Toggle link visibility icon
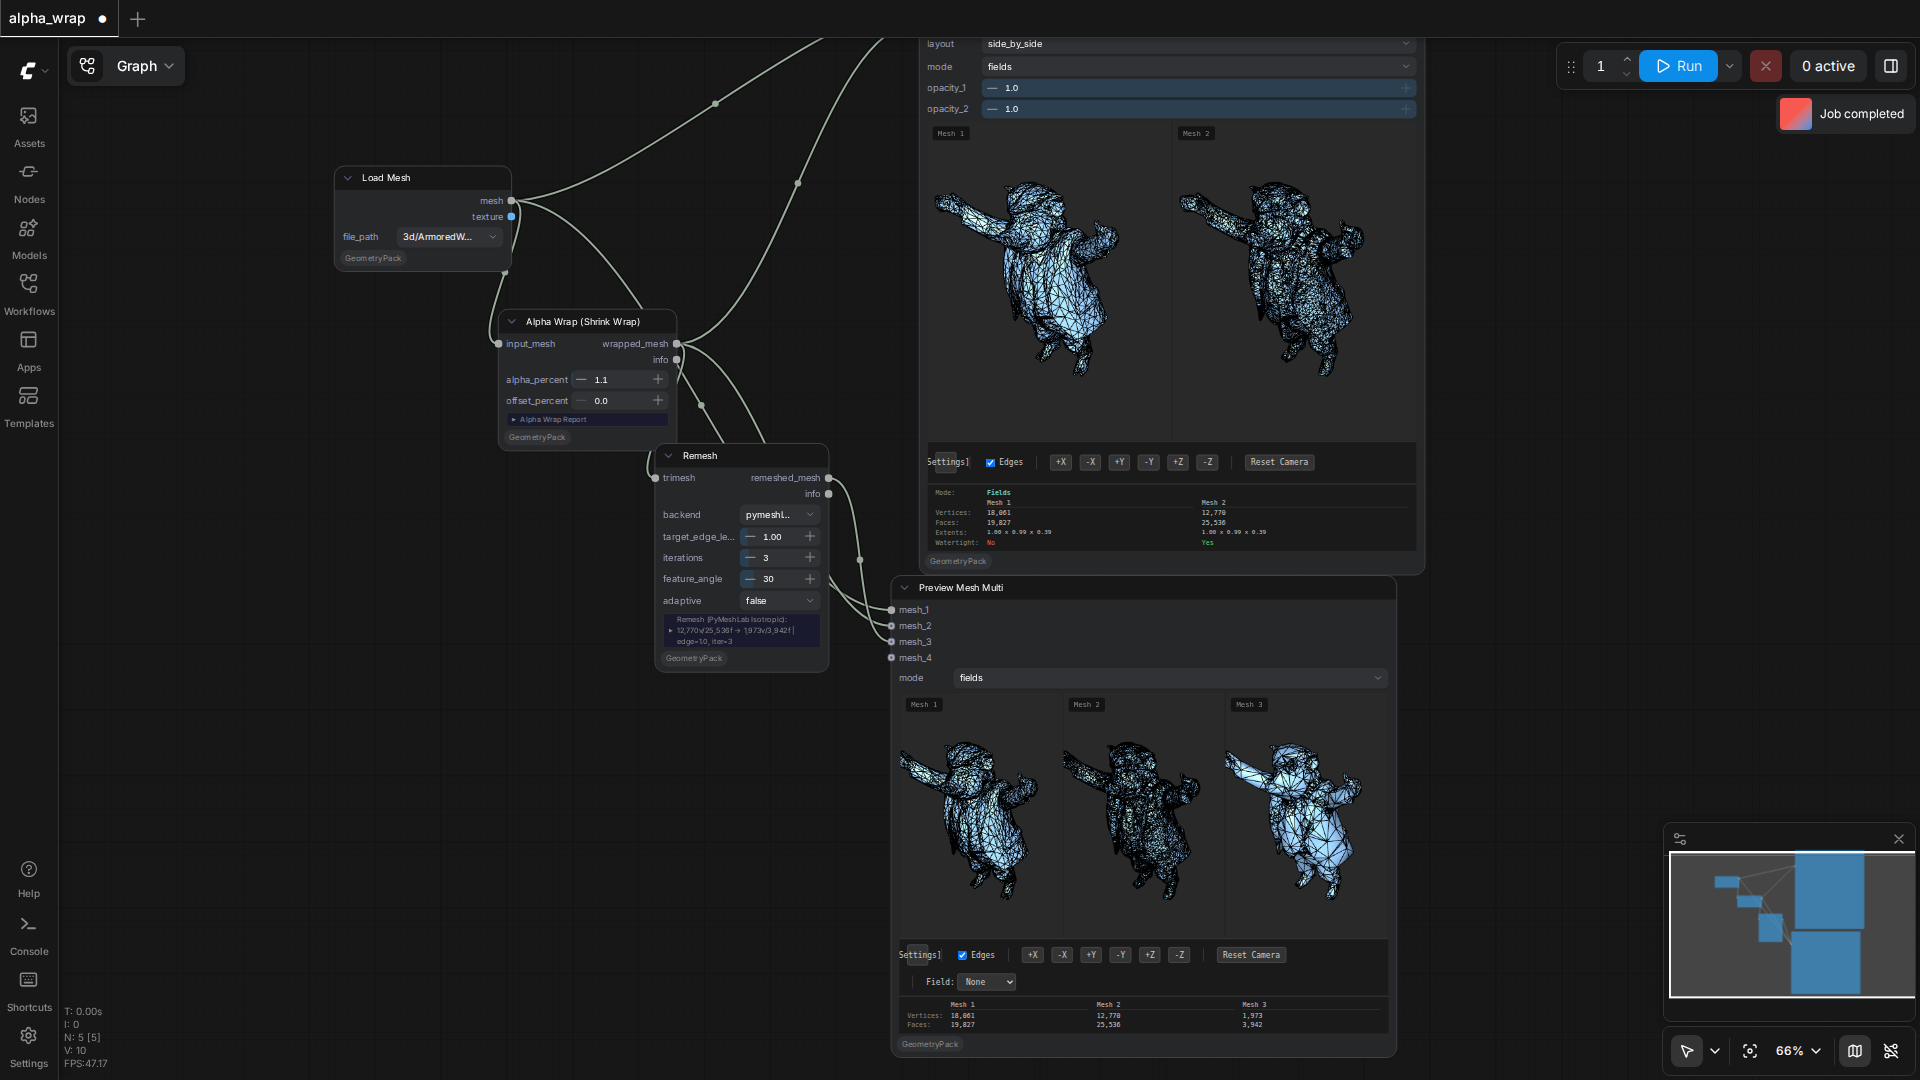 [1891, 1051]
